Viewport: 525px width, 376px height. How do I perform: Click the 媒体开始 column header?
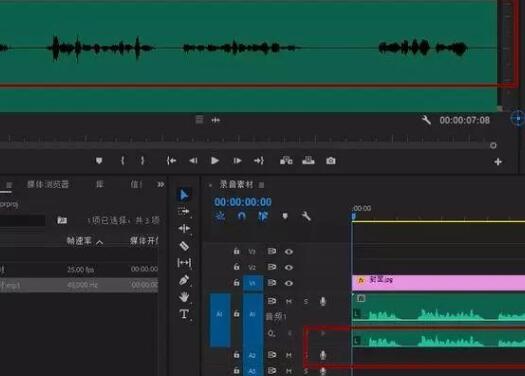coord(144,241)
